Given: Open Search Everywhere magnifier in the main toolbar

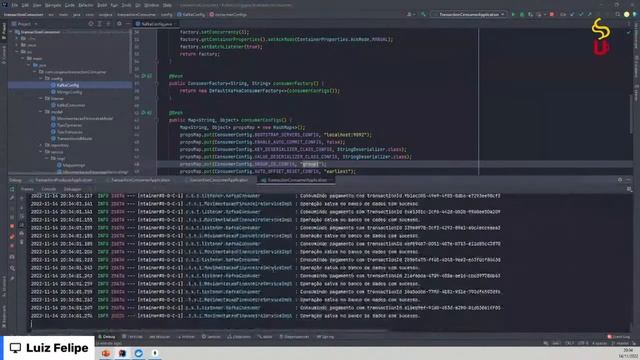Looking at the screenshot, I should click(618, 14).
